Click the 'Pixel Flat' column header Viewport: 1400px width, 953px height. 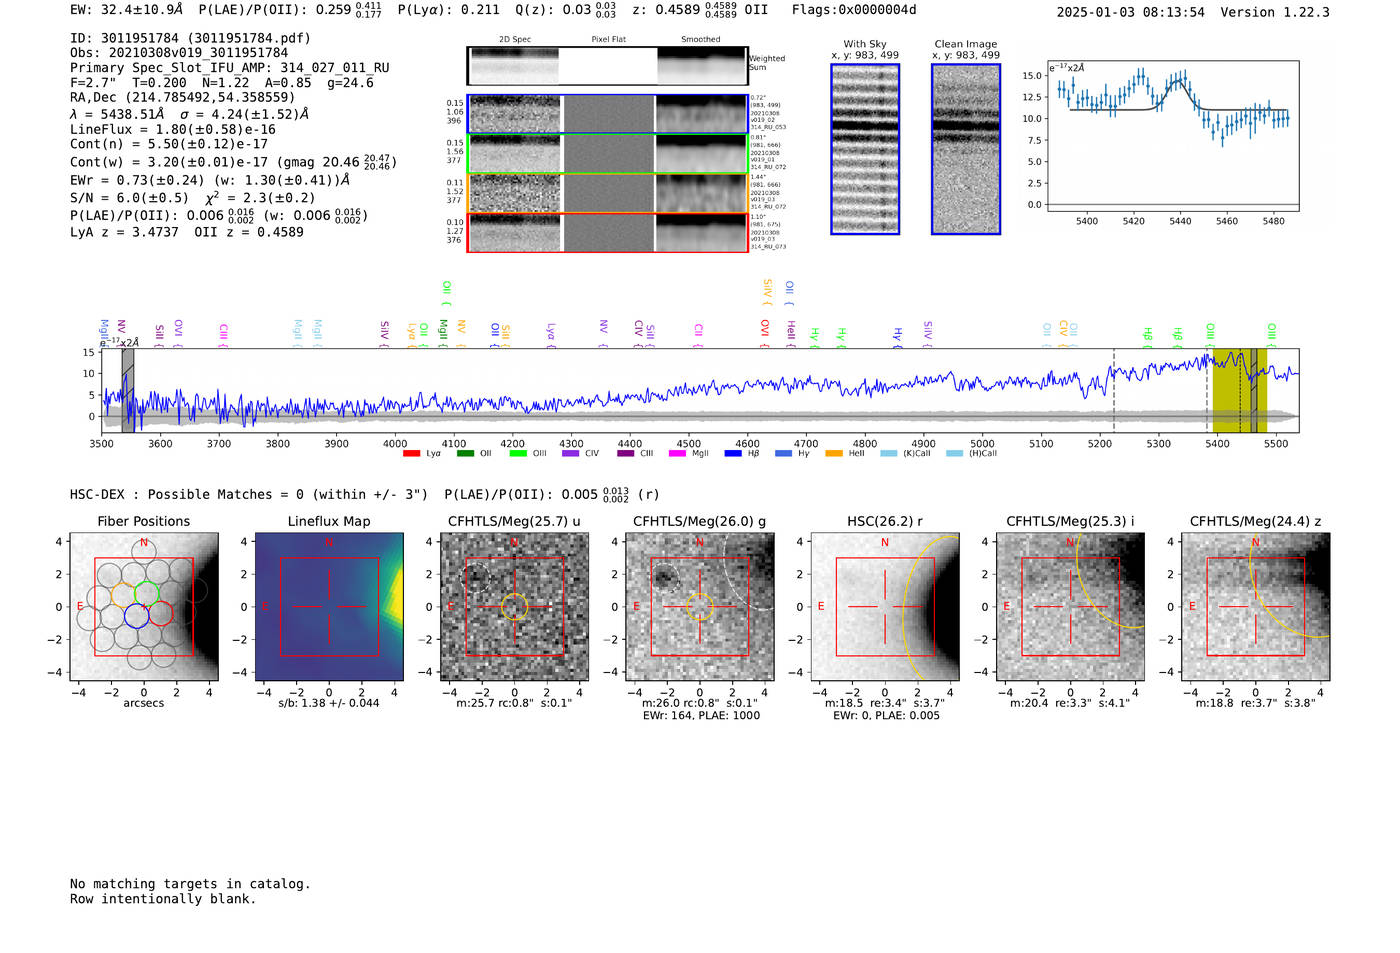click(608, 40)
